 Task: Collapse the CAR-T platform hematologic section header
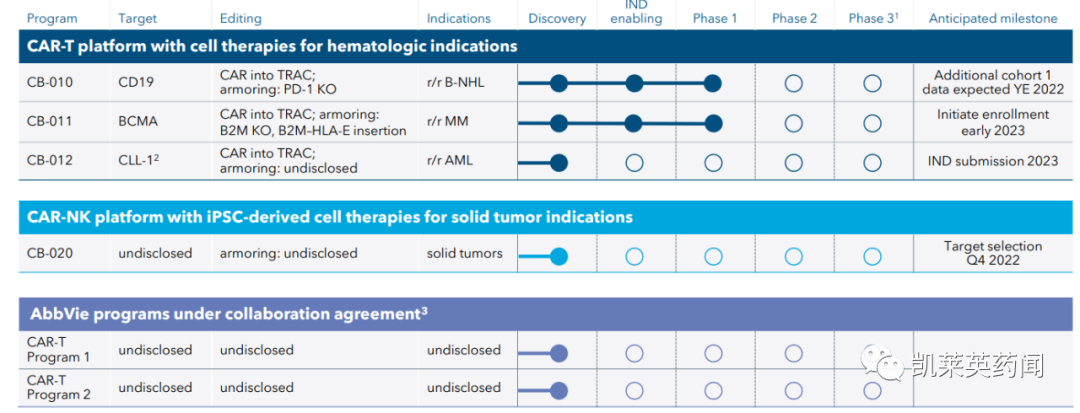tap(272, 47)
